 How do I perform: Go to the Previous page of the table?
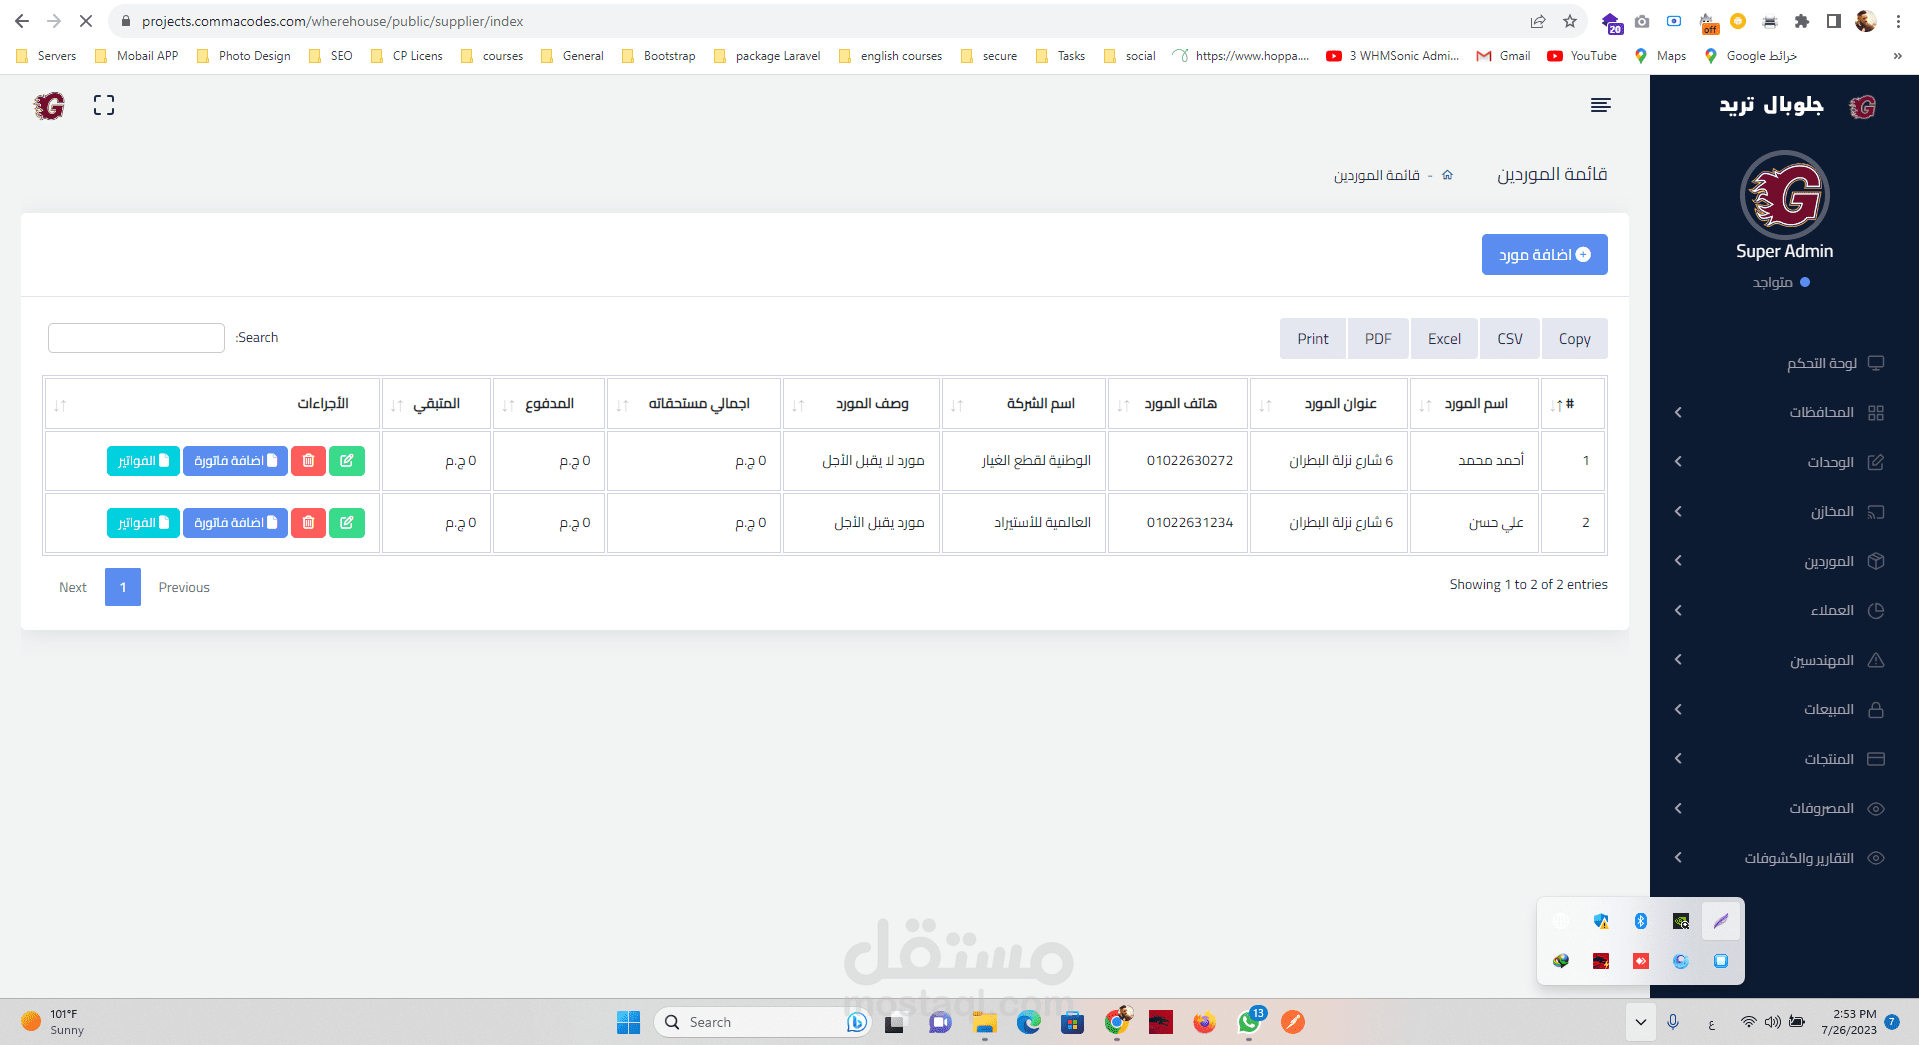184,587
